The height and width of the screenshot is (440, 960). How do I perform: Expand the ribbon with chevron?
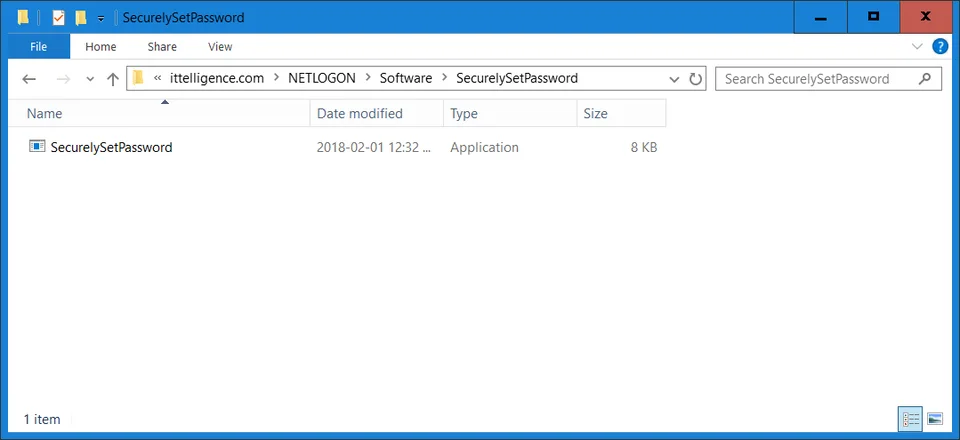coord(917,47)
